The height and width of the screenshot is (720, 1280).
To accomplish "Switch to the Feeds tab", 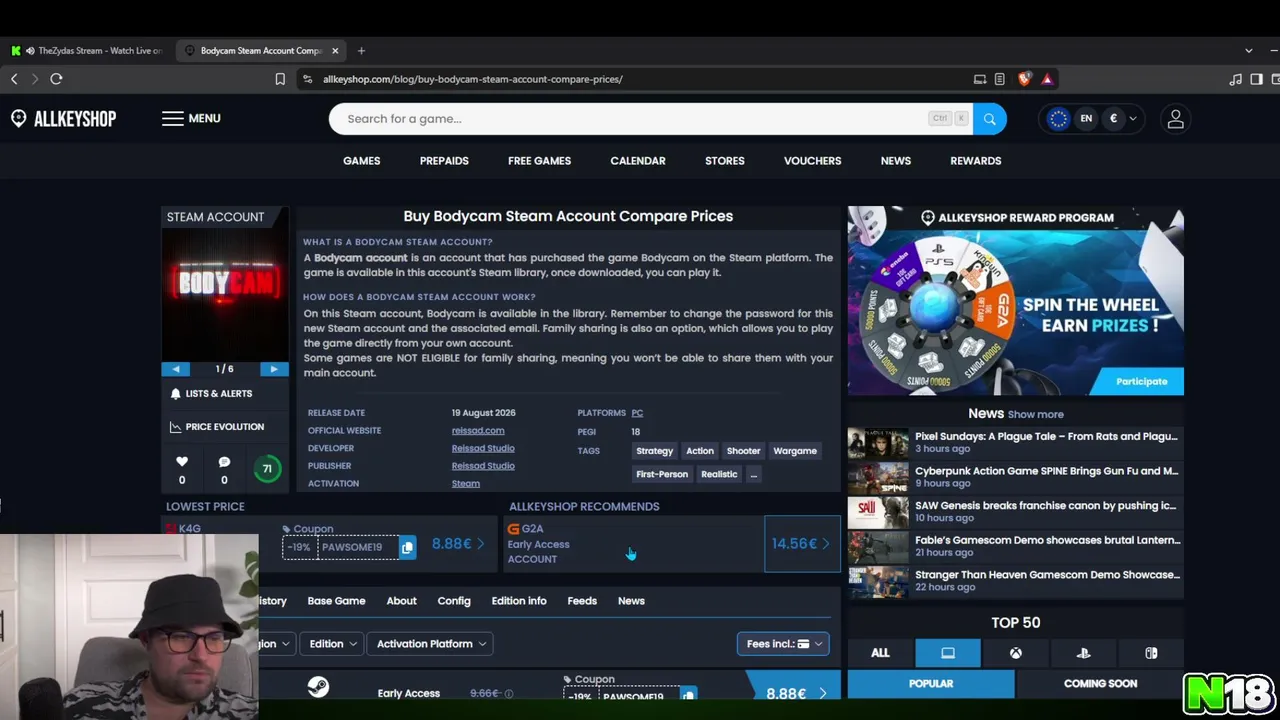I will click(x=582, y=601).
